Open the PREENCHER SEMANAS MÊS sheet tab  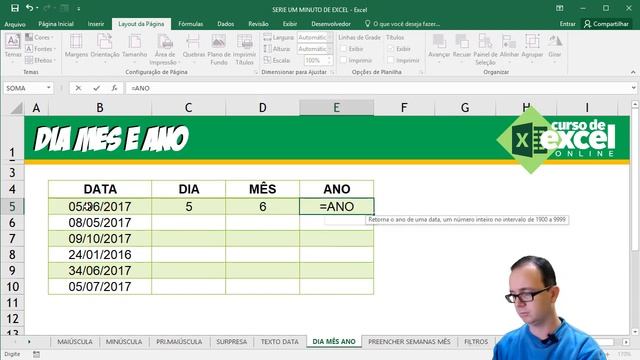[409, 341]
